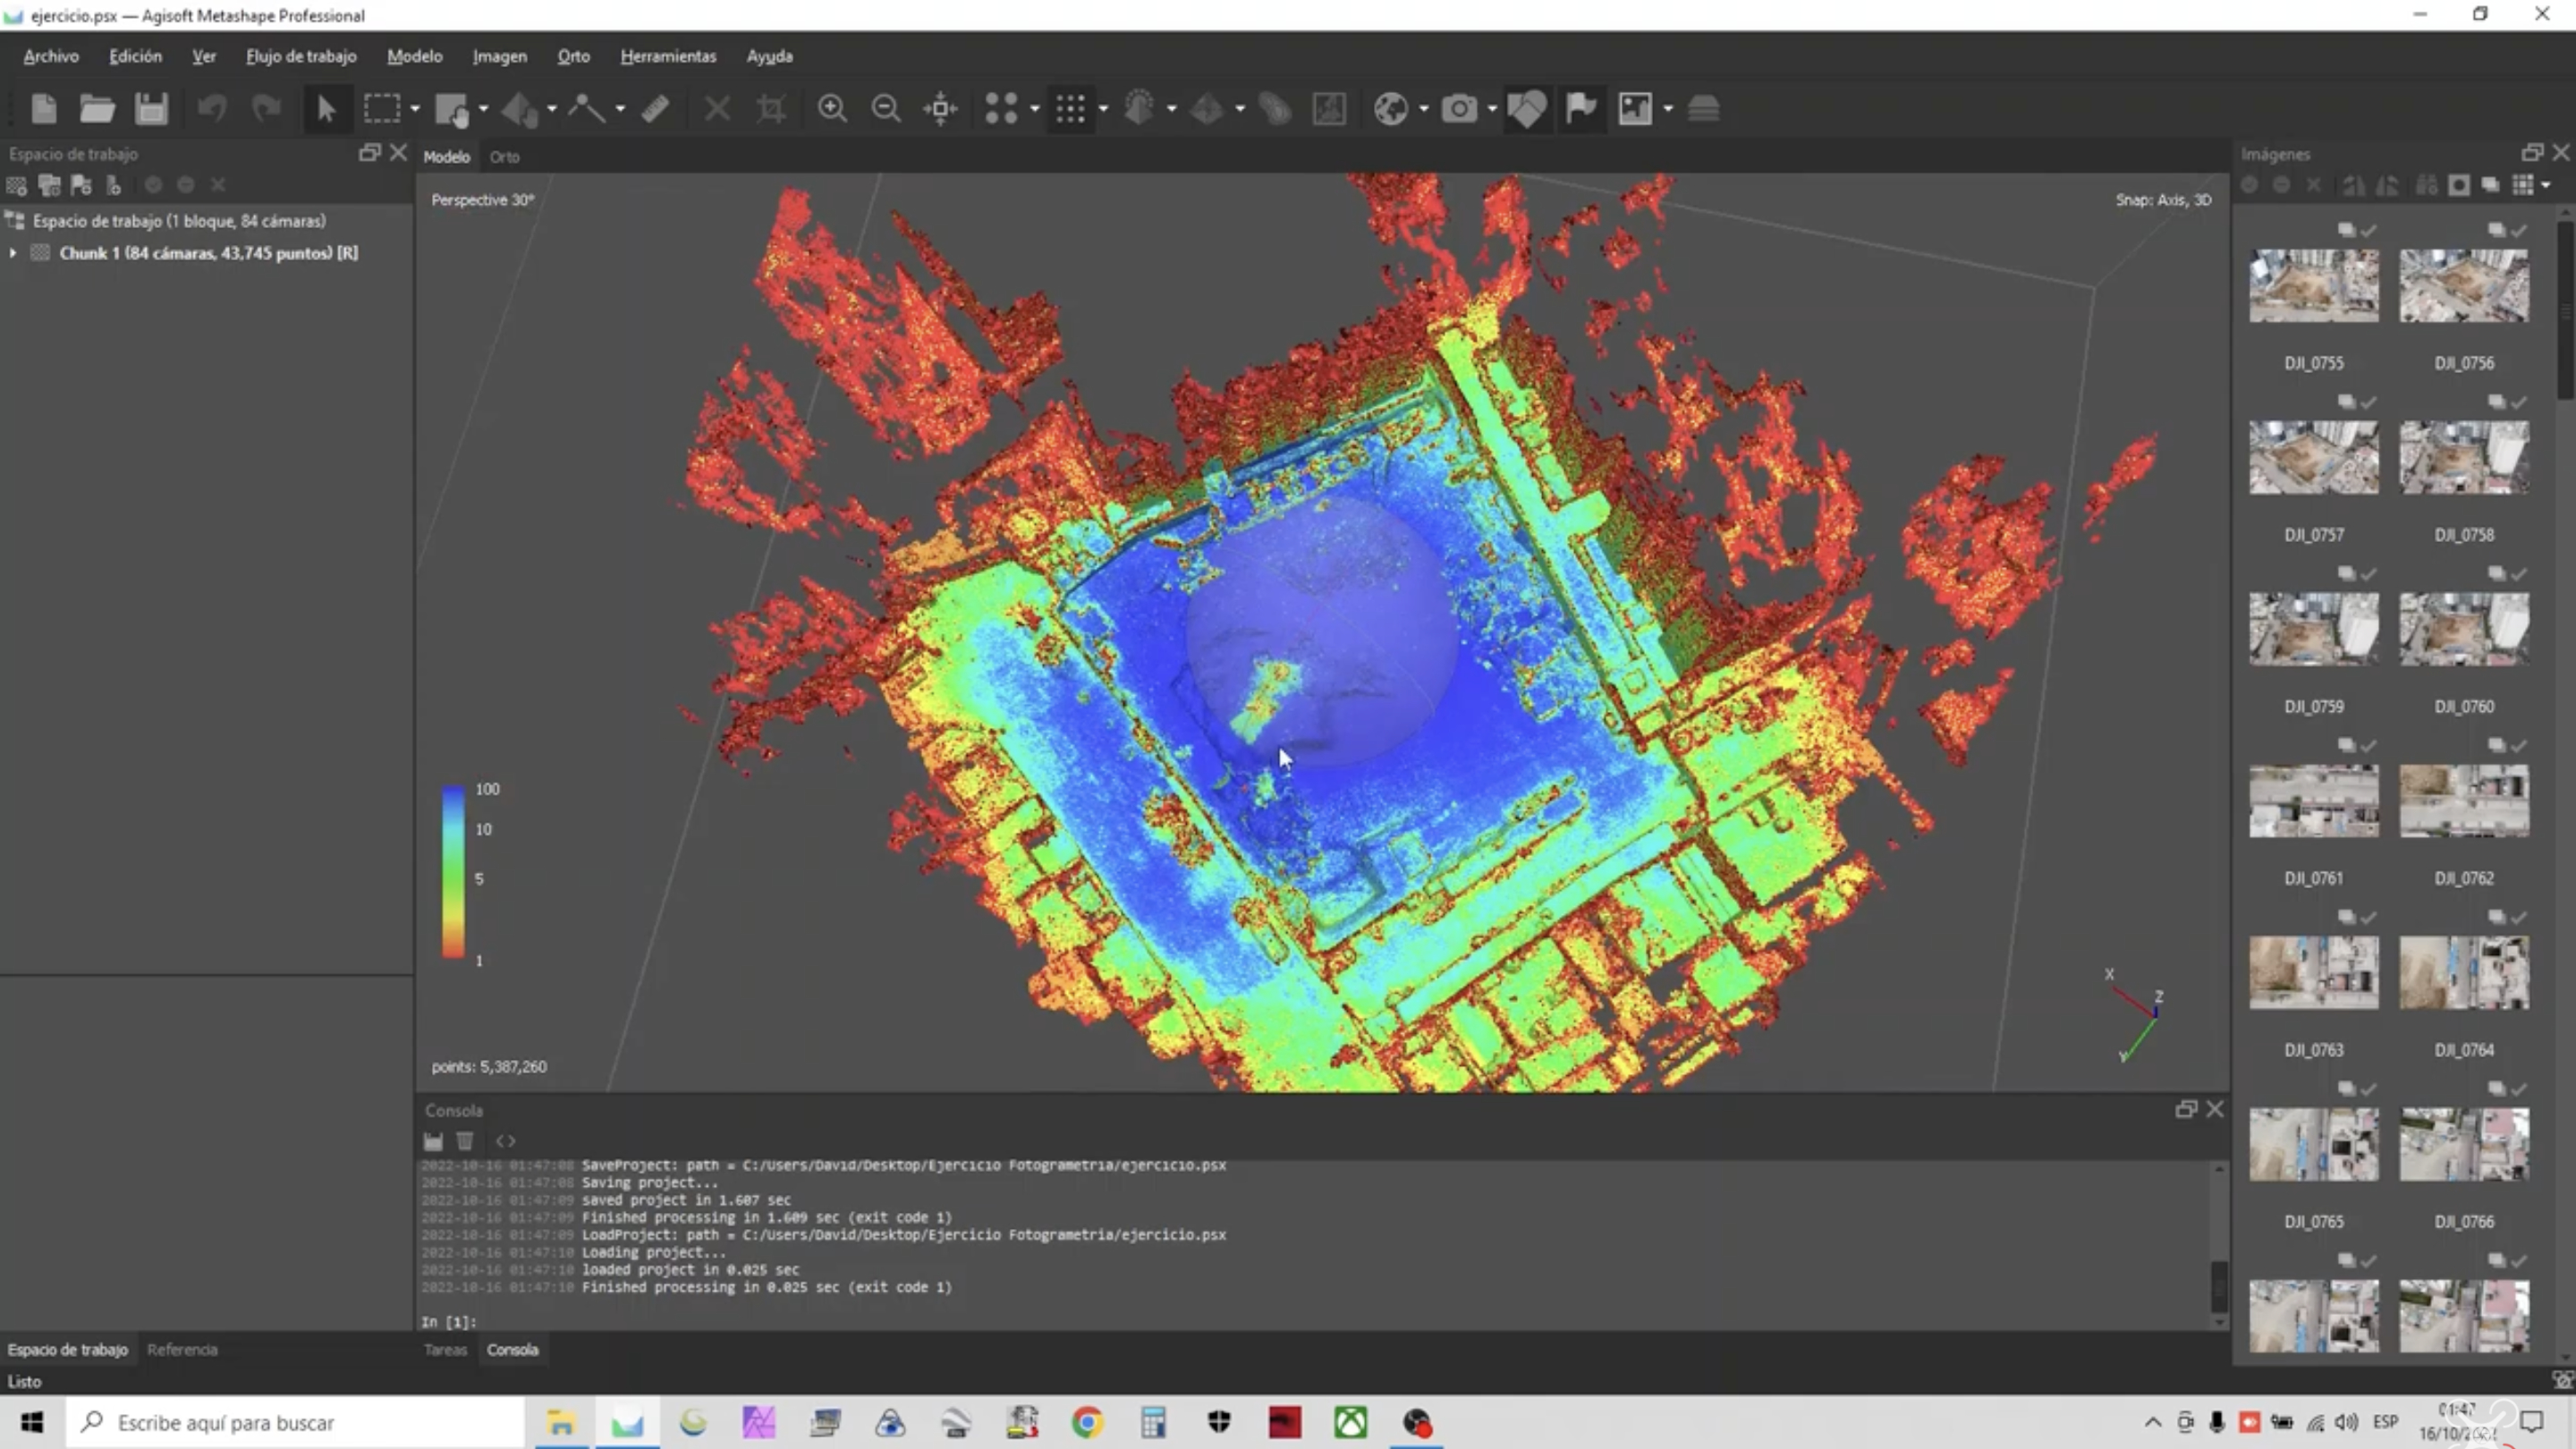Switch to the Referencia panel tab
This screenshot has height=1449, width=2576.
[x=182, y=1349]
